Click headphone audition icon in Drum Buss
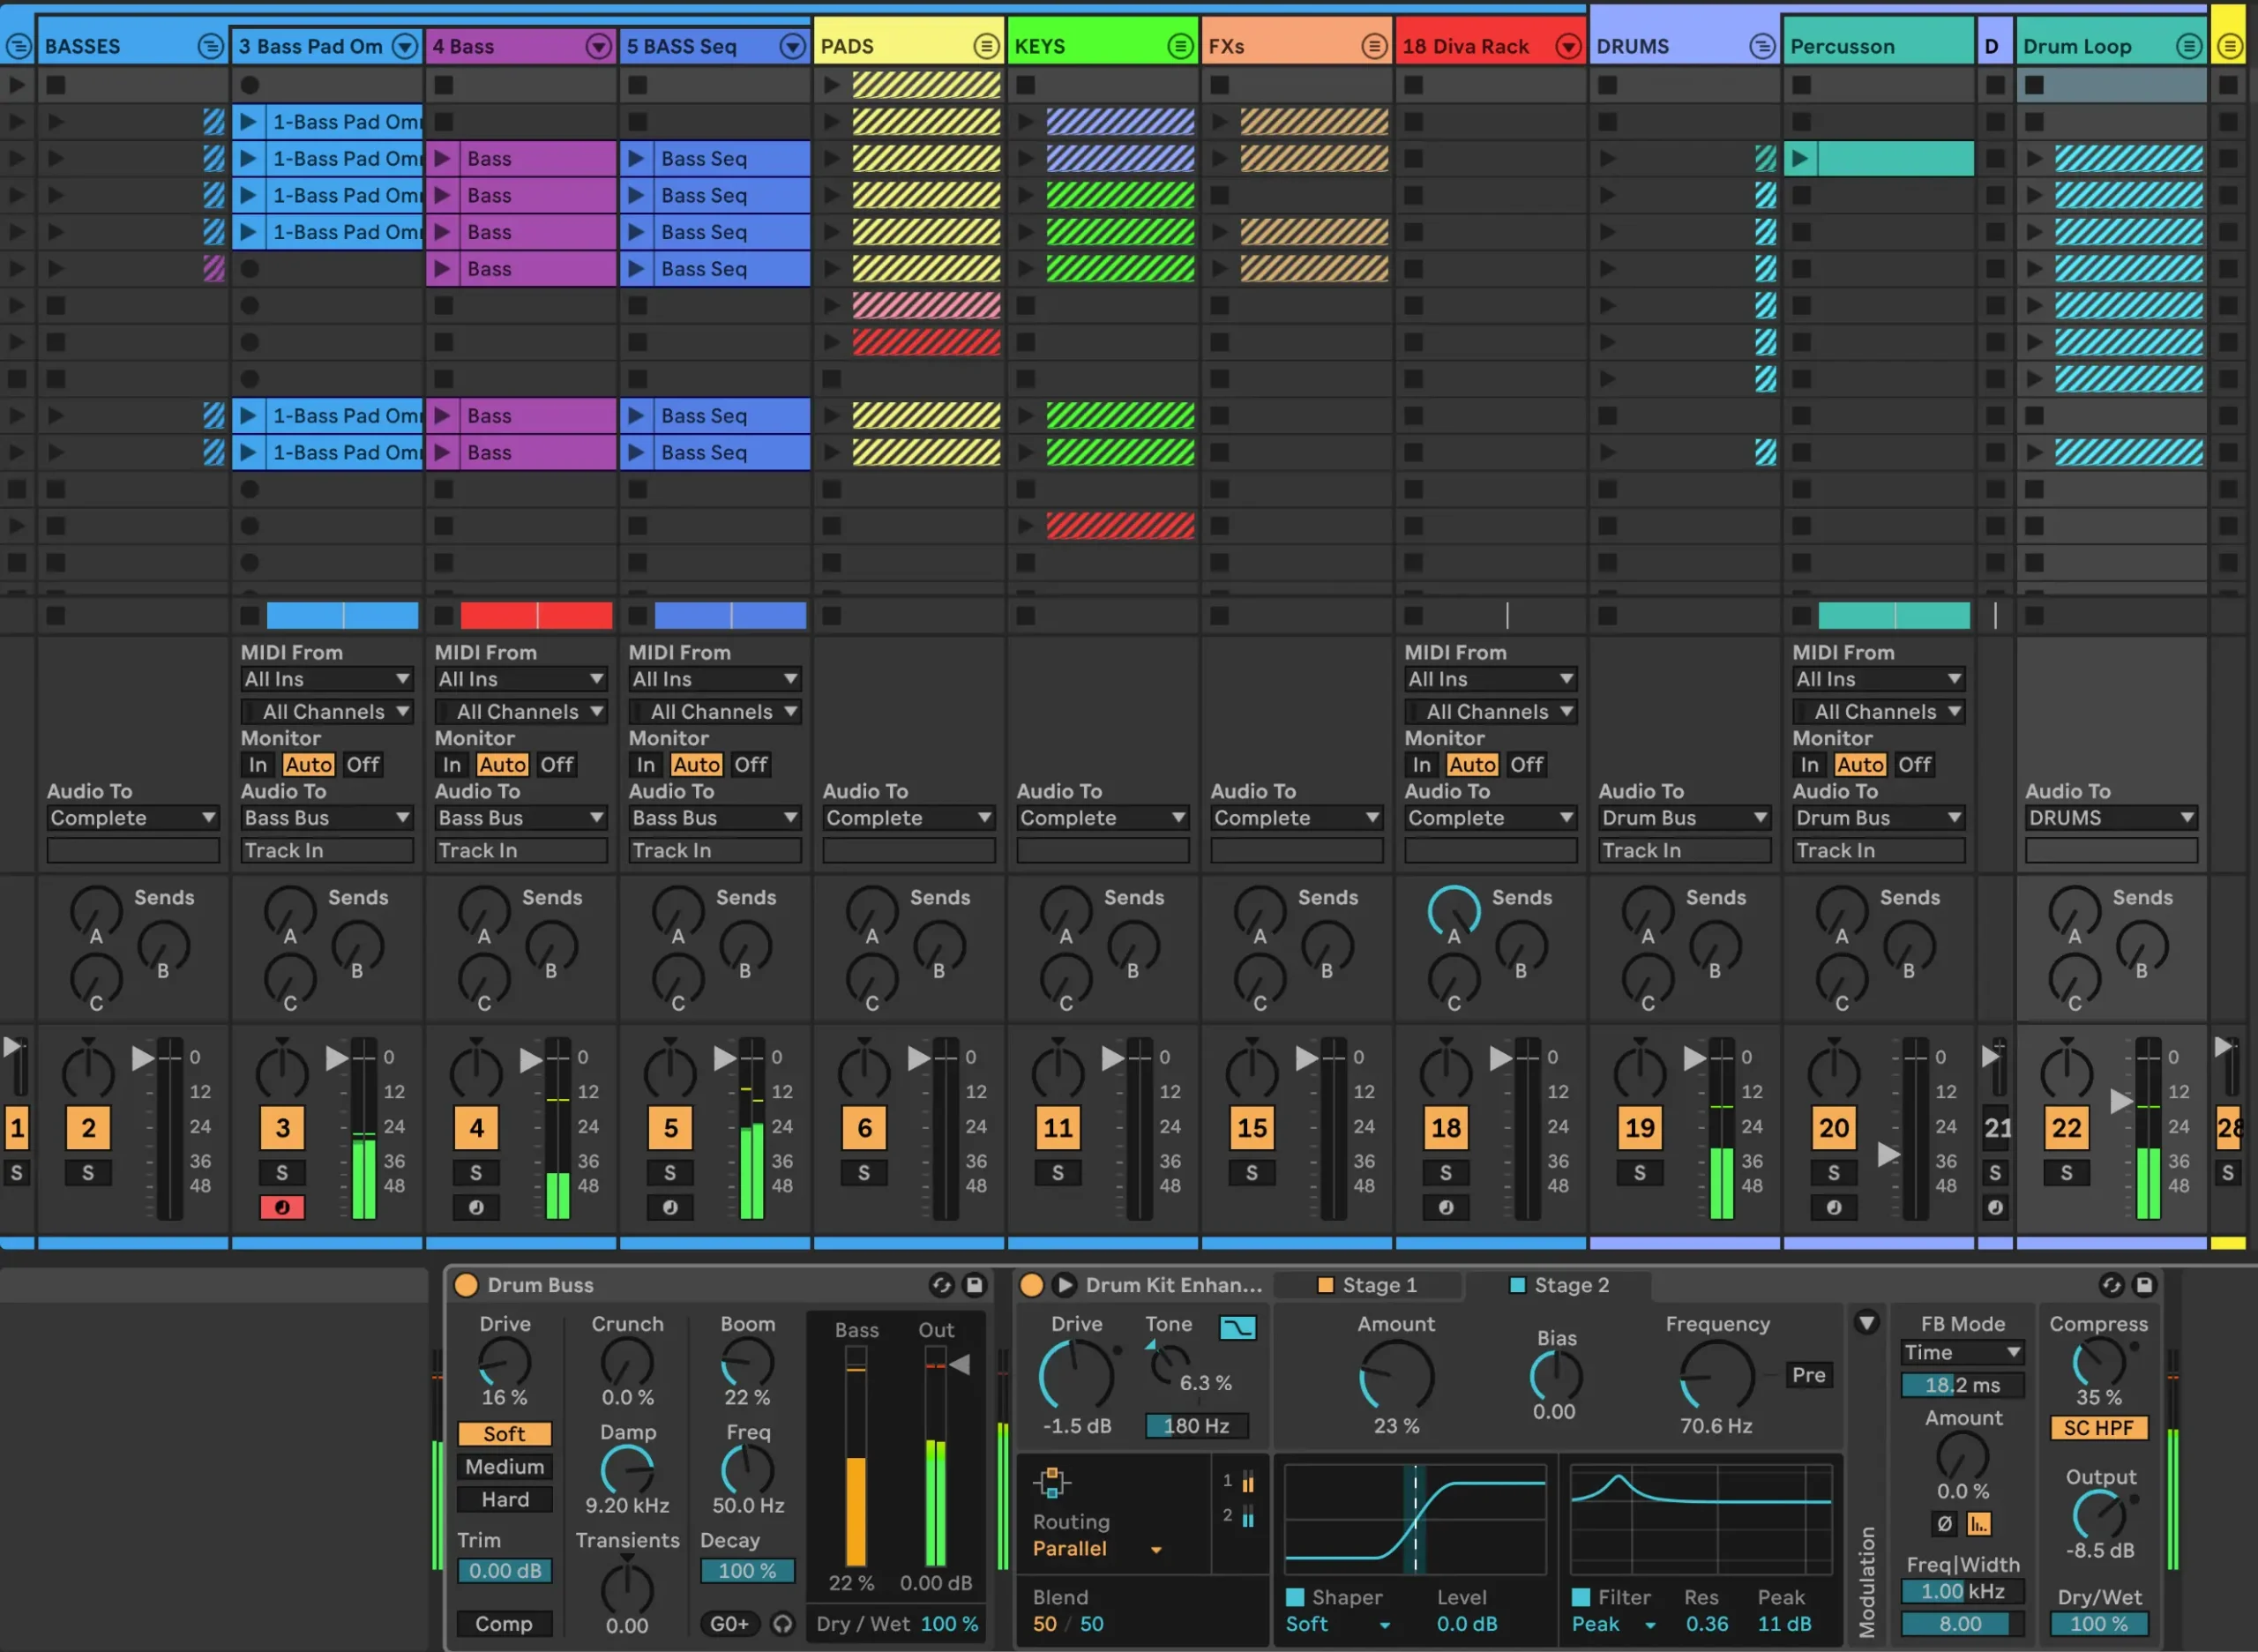 pos(783,1624)
